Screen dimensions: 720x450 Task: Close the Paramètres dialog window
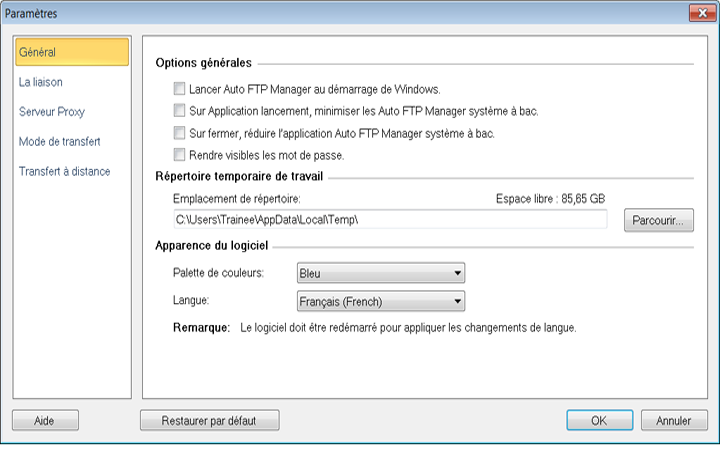(700, 13)
